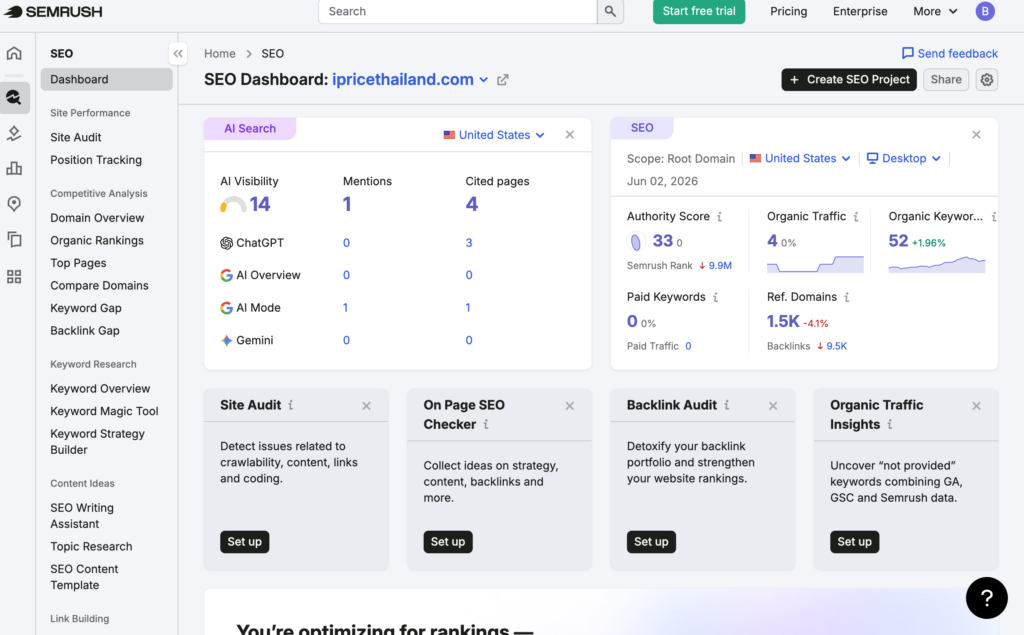Open Domain Overview in sidebar
This screenshot has height=635, width=1024.
coord(97,218)
